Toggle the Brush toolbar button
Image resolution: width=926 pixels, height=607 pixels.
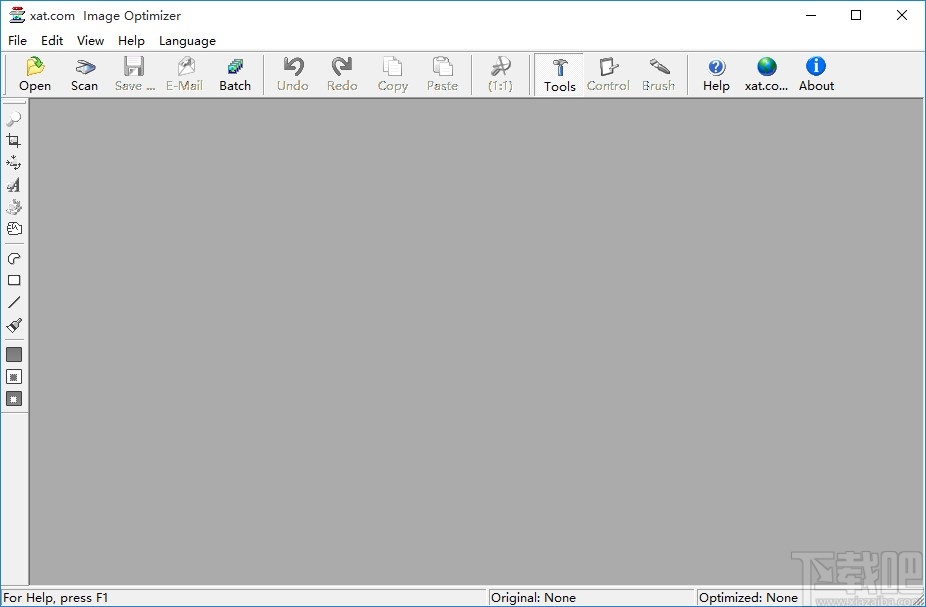click(658, 75)
